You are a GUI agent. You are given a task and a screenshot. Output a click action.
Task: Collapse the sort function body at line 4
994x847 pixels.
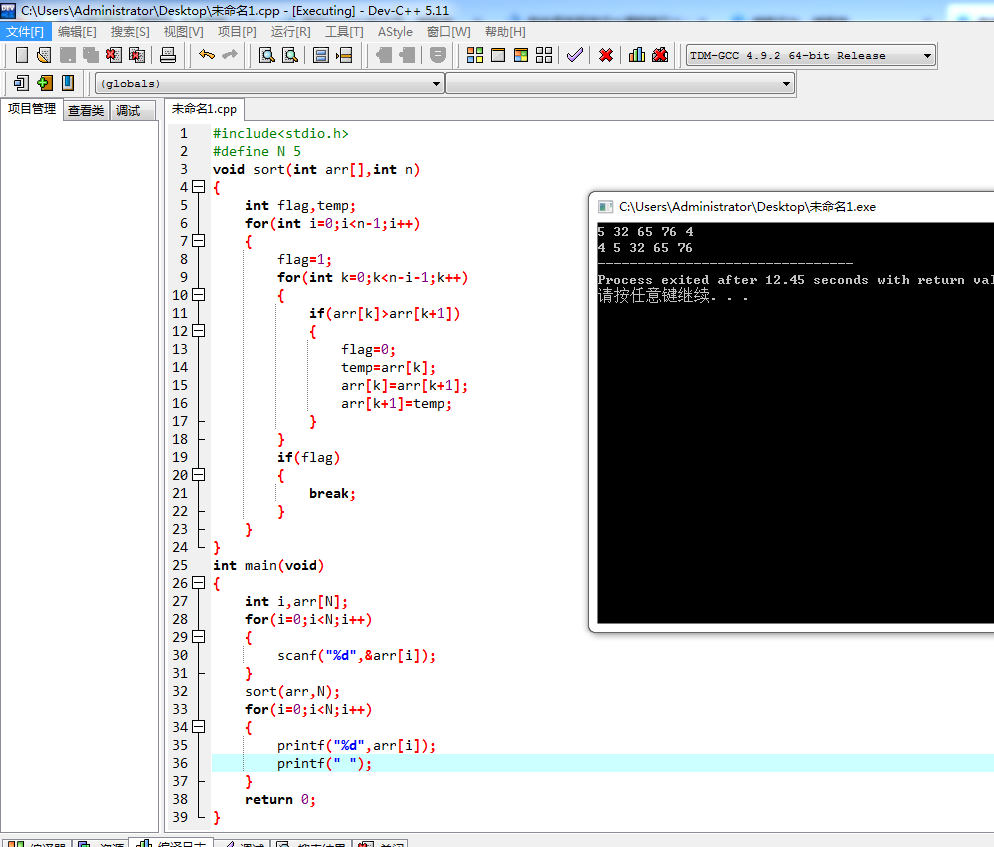tap(198, 187)
